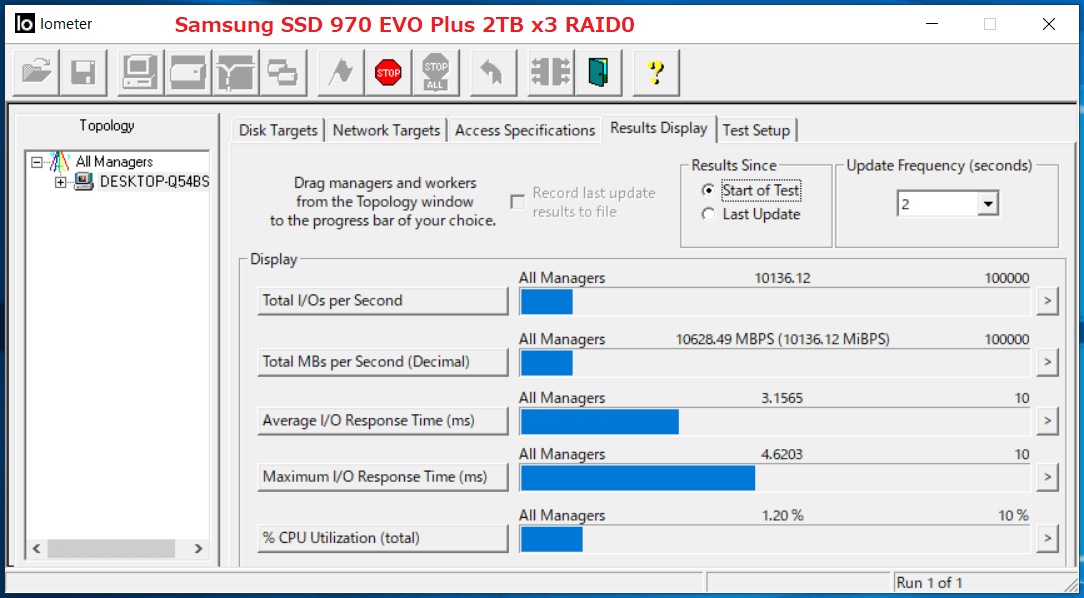The height and width of the screenshot is (598, 1084).
Task: Duplicate the selected worker from toolbar
Action: [284, 72]
